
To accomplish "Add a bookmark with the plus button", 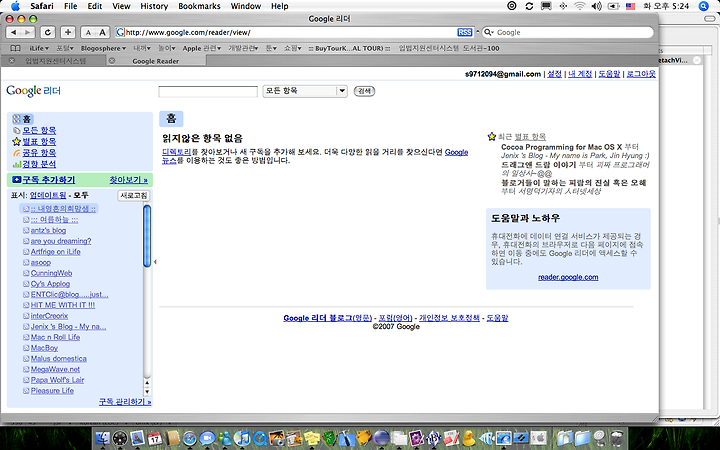I will pyautogui.click(x=68, y=32).
